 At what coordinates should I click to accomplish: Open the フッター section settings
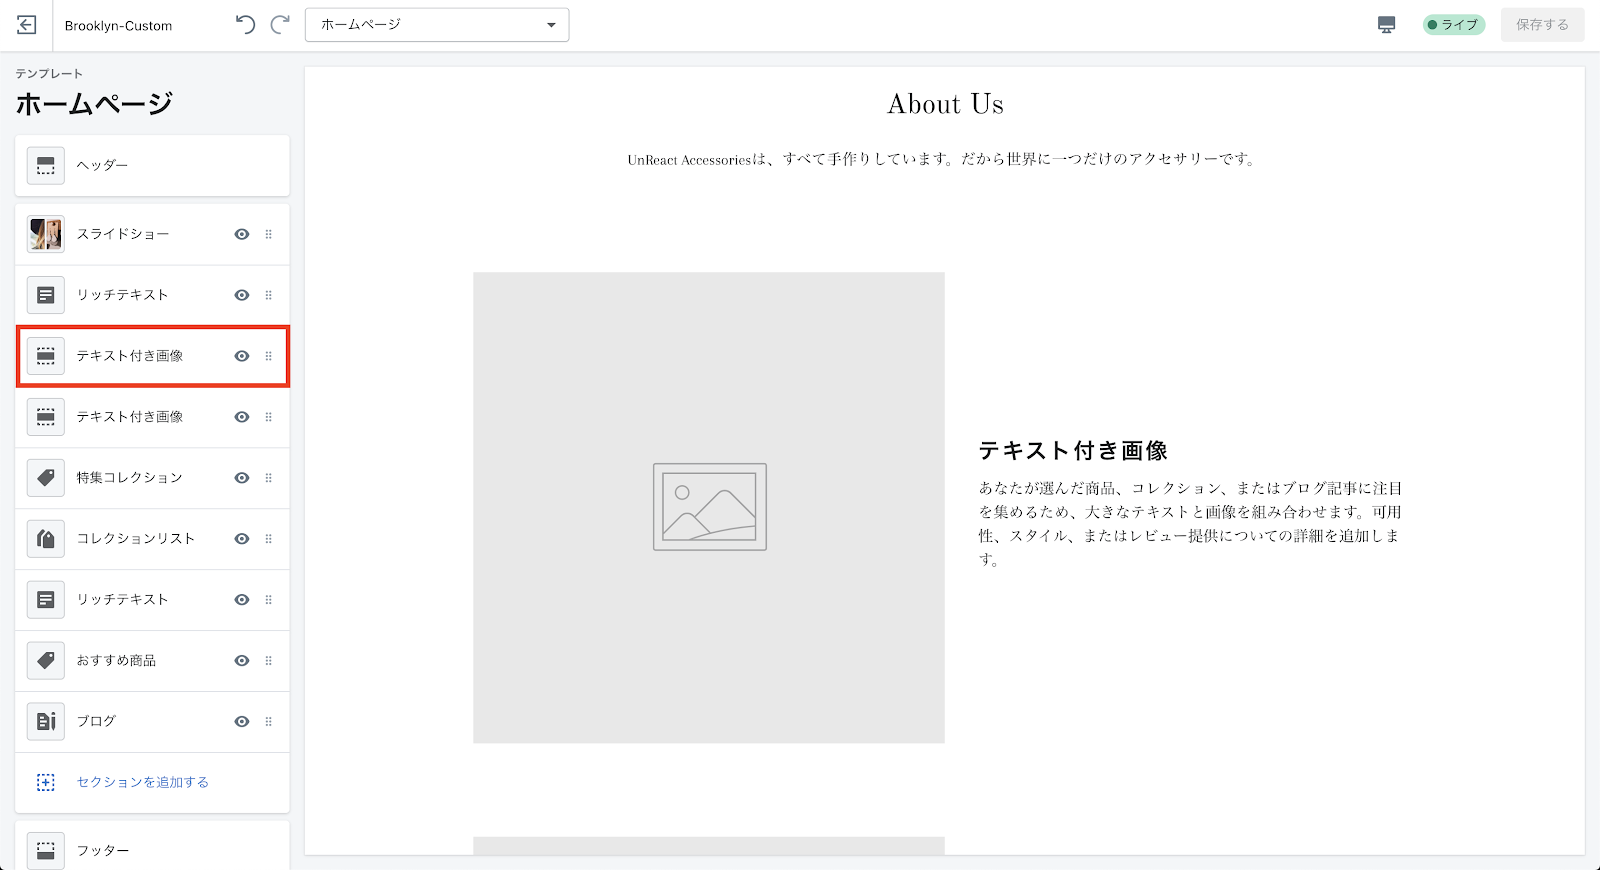click(x=152, y=850)
